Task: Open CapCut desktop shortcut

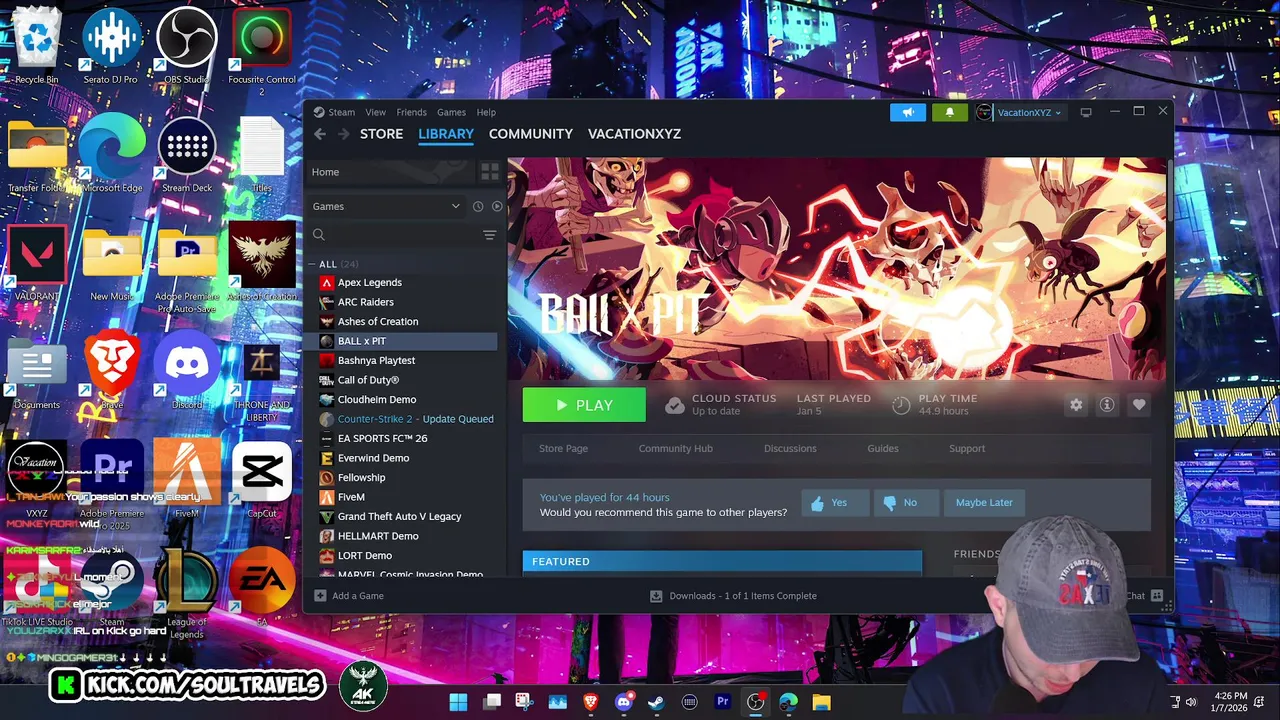Action: [x=262, y=478]
